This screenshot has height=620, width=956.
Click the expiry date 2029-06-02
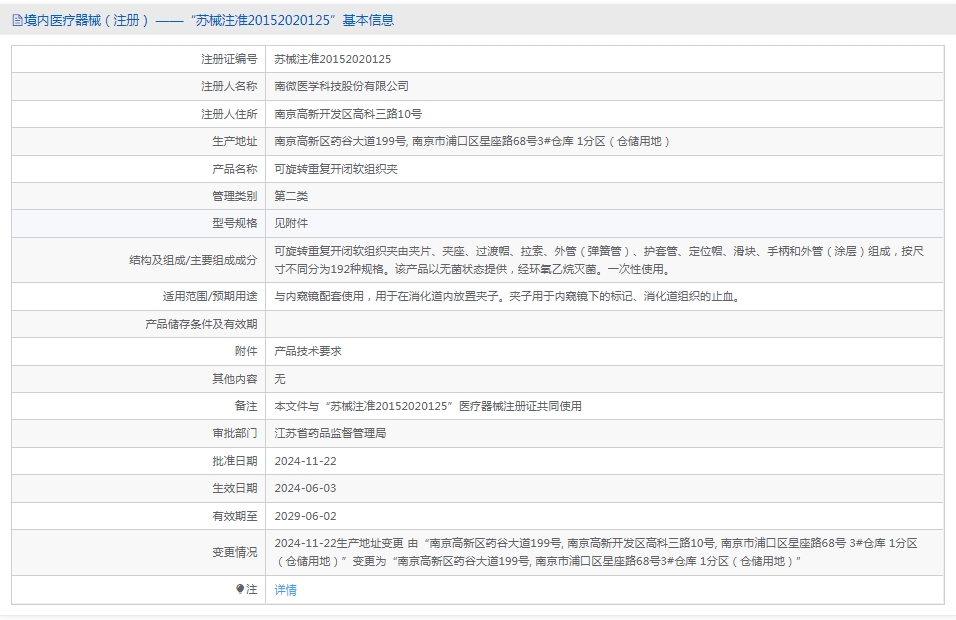305,516
